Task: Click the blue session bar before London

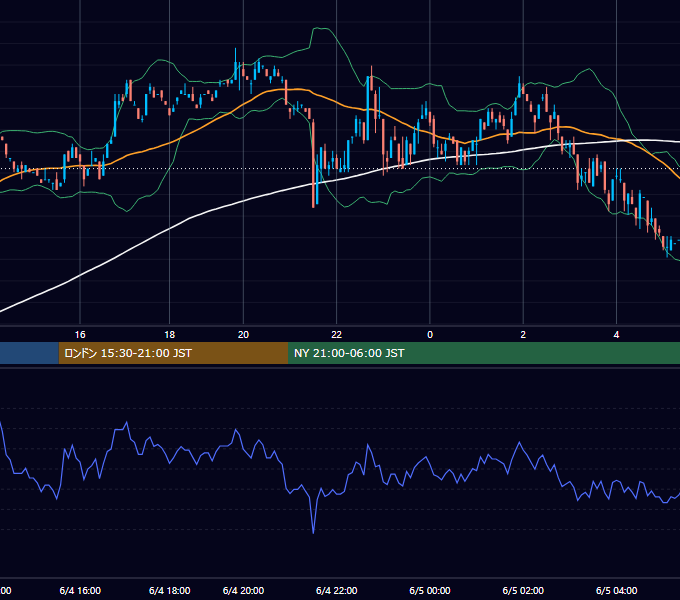Action: click(29, 353)
